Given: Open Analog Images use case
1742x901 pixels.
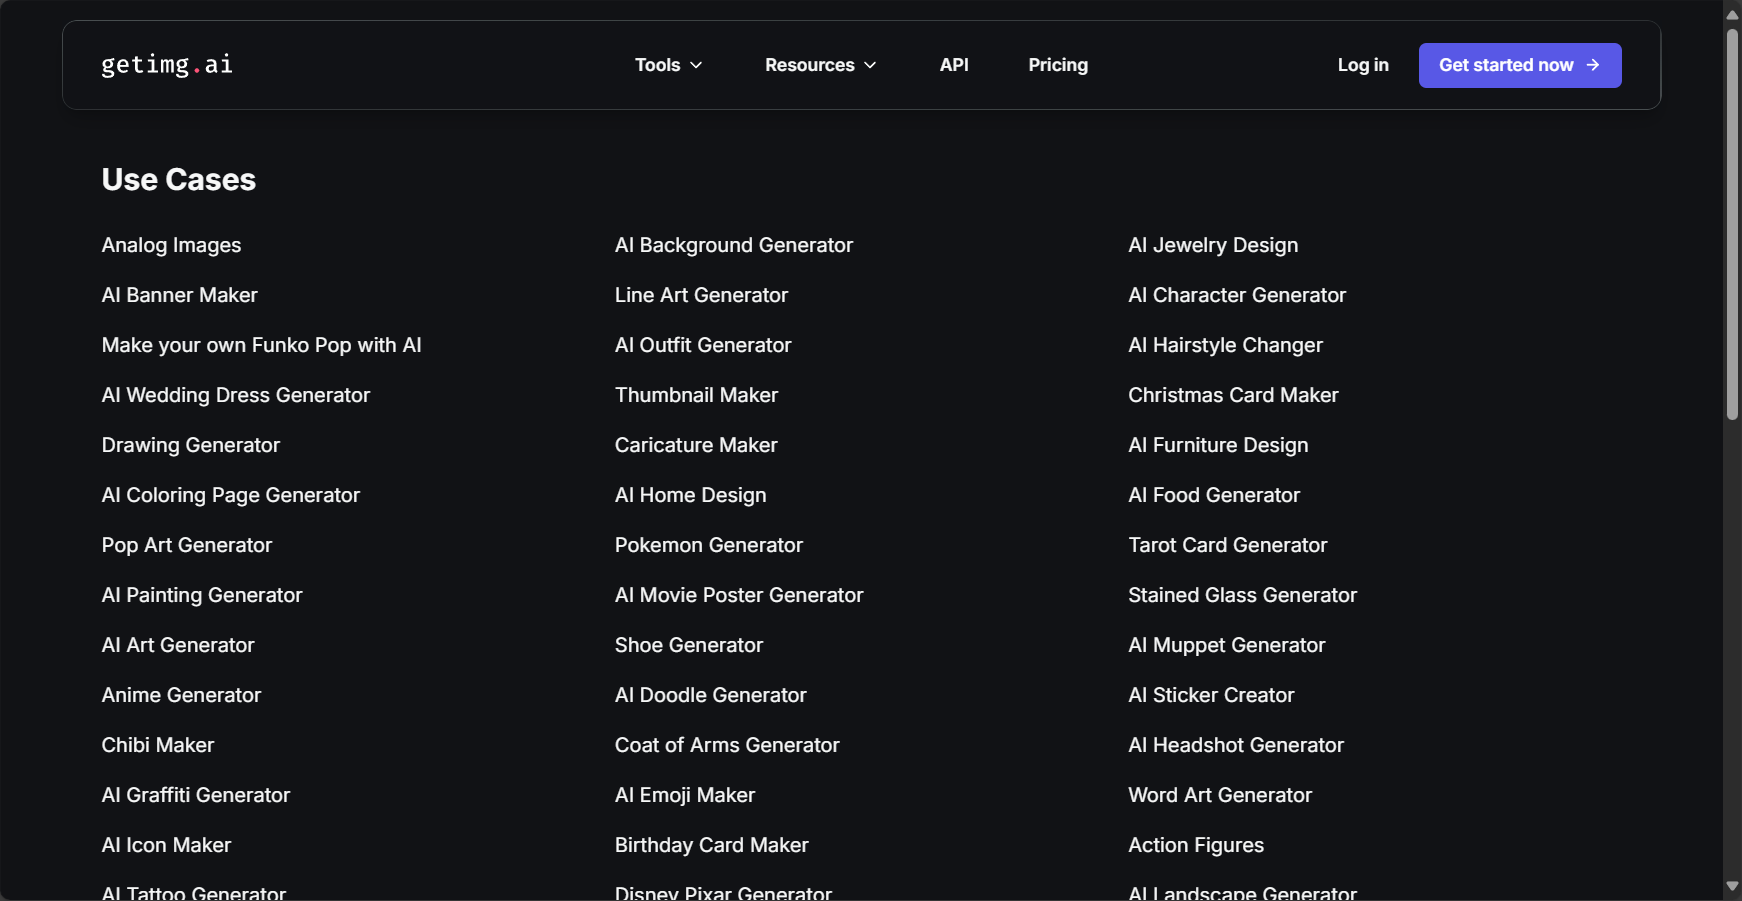Looking at the screenshot, I should [171, 245].
